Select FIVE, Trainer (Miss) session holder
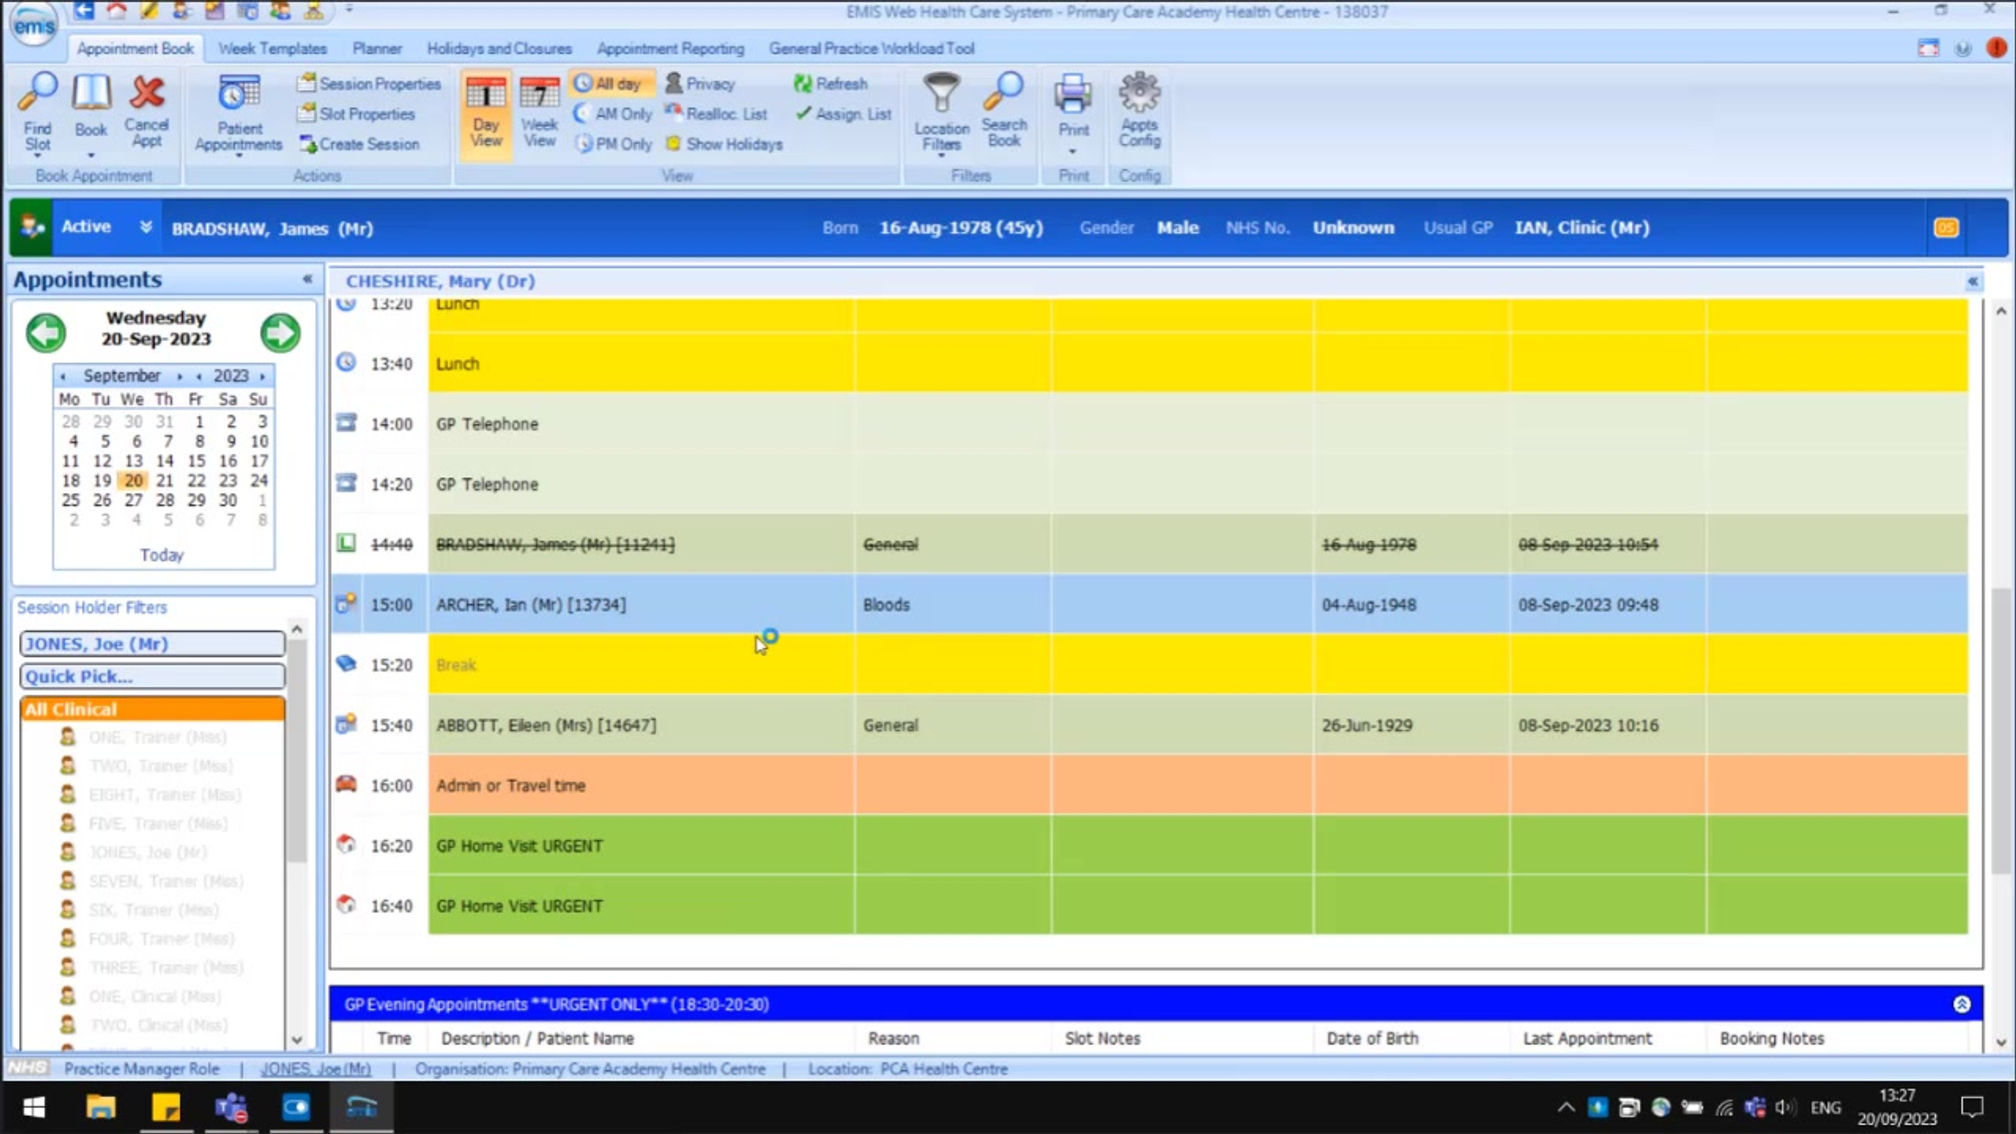 [x=158, y=824]
